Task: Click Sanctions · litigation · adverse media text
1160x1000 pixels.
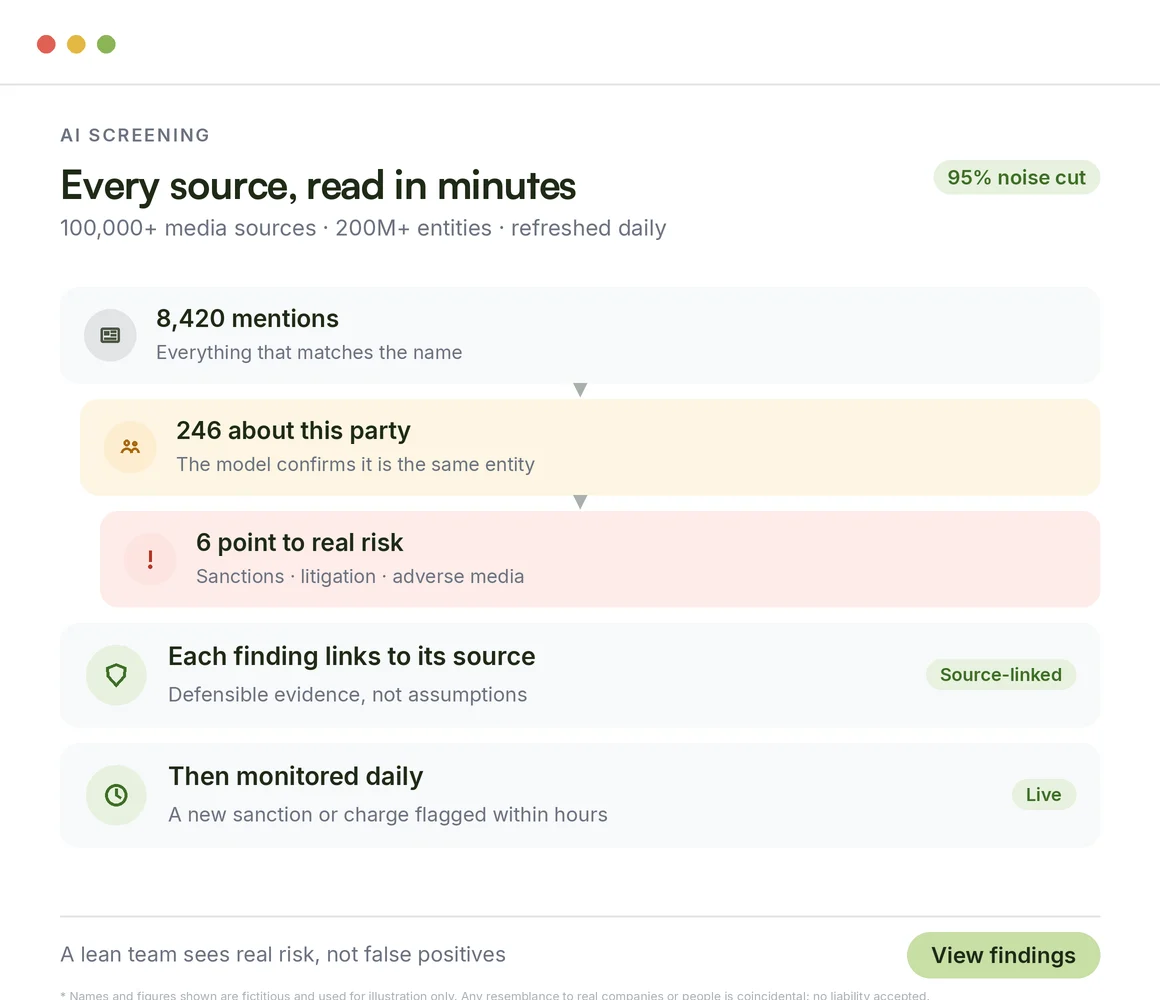Action: click(x=360, y=576)
